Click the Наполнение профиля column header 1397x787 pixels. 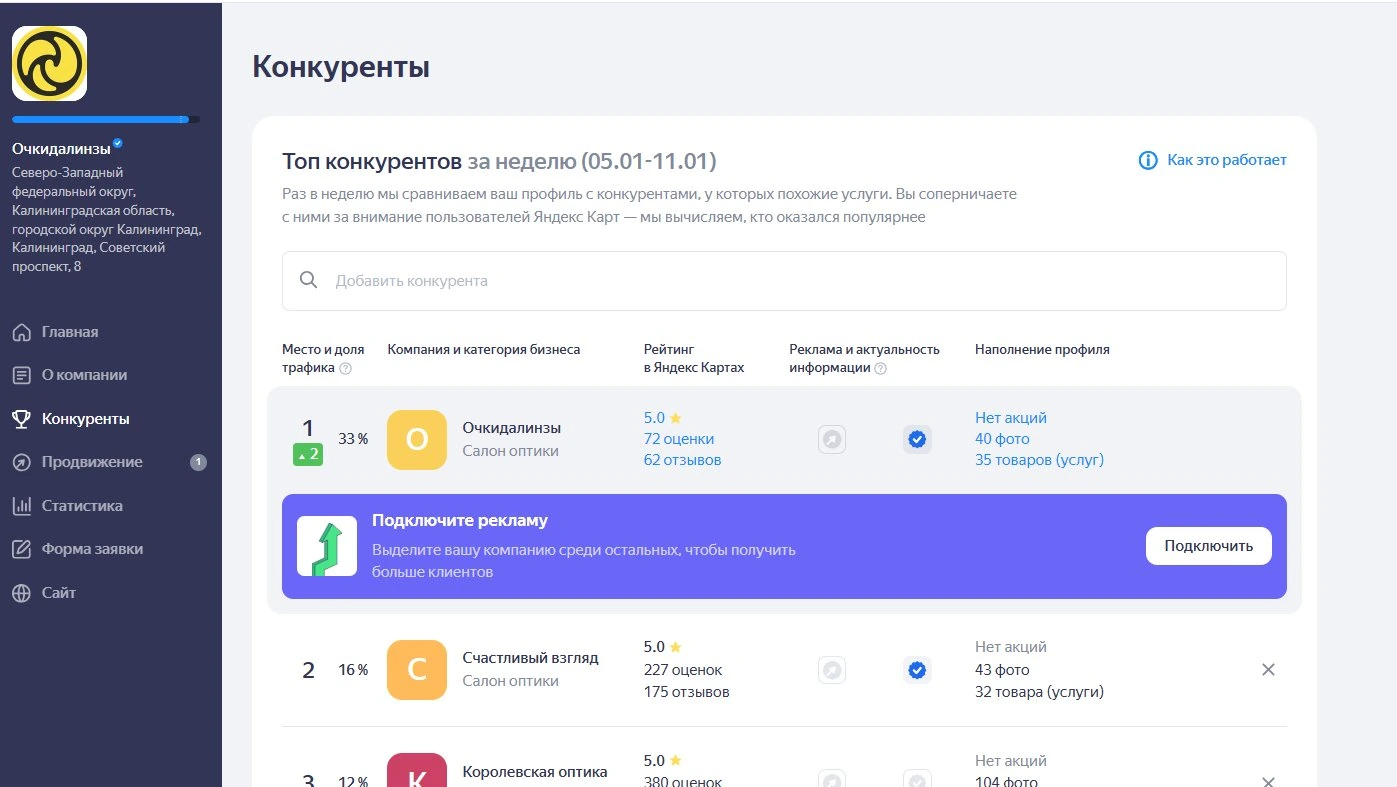(1042, 350)
